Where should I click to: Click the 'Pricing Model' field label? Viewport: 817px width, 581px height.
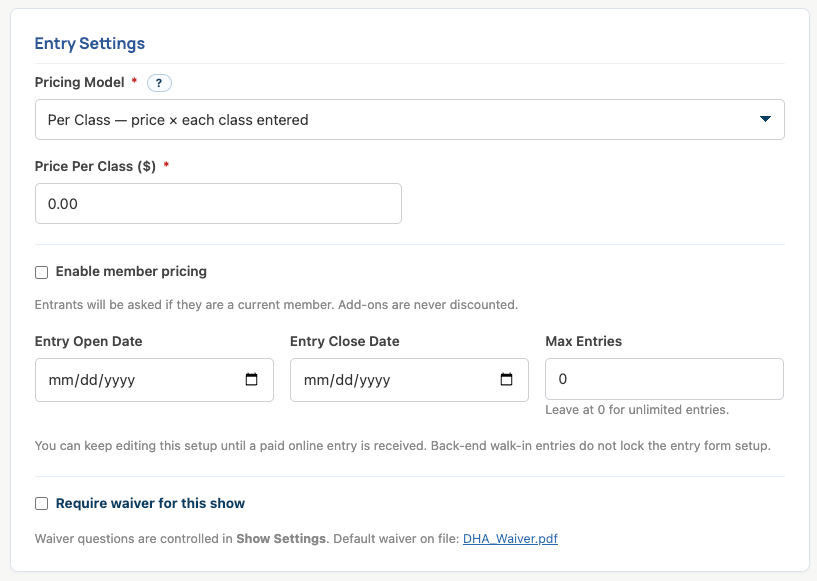click(80, 82)
